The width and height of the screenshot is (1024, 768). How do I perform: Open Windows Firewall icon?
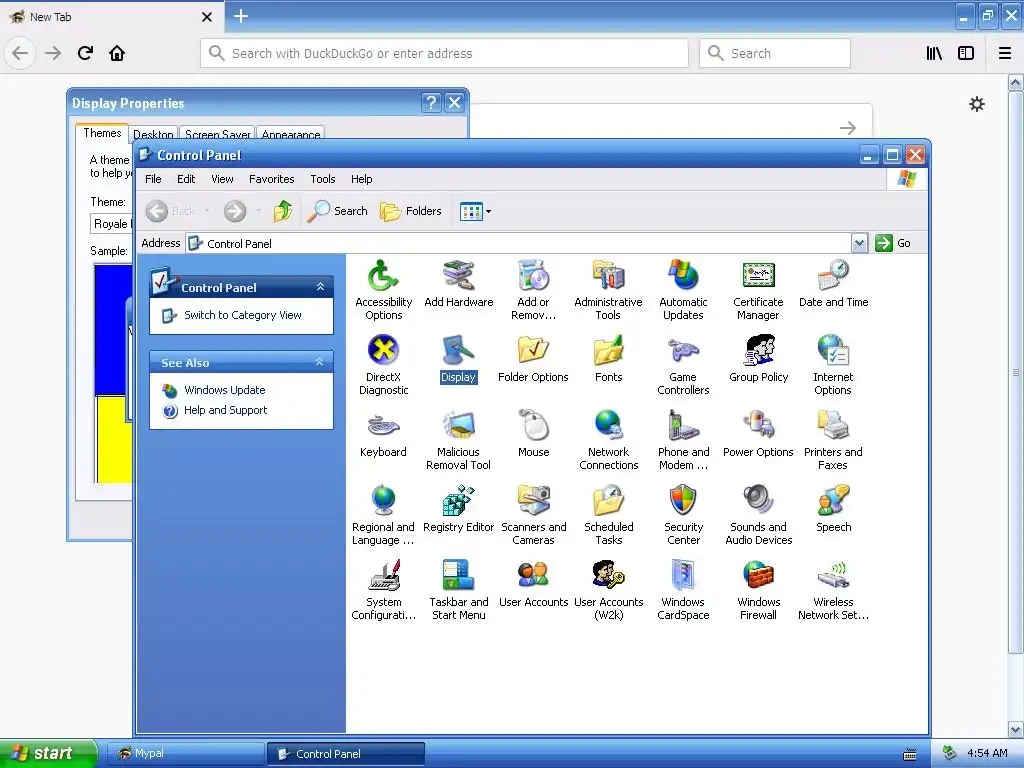point(758,590)
